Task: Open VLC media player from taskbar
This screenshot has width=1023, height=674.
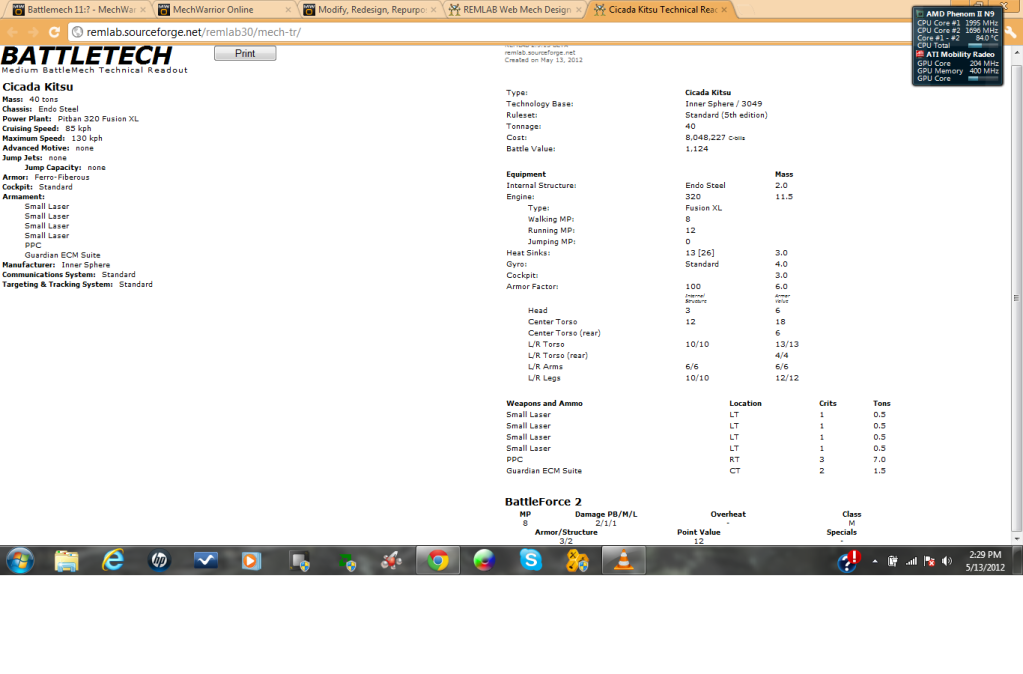Action: click(624, 560)
